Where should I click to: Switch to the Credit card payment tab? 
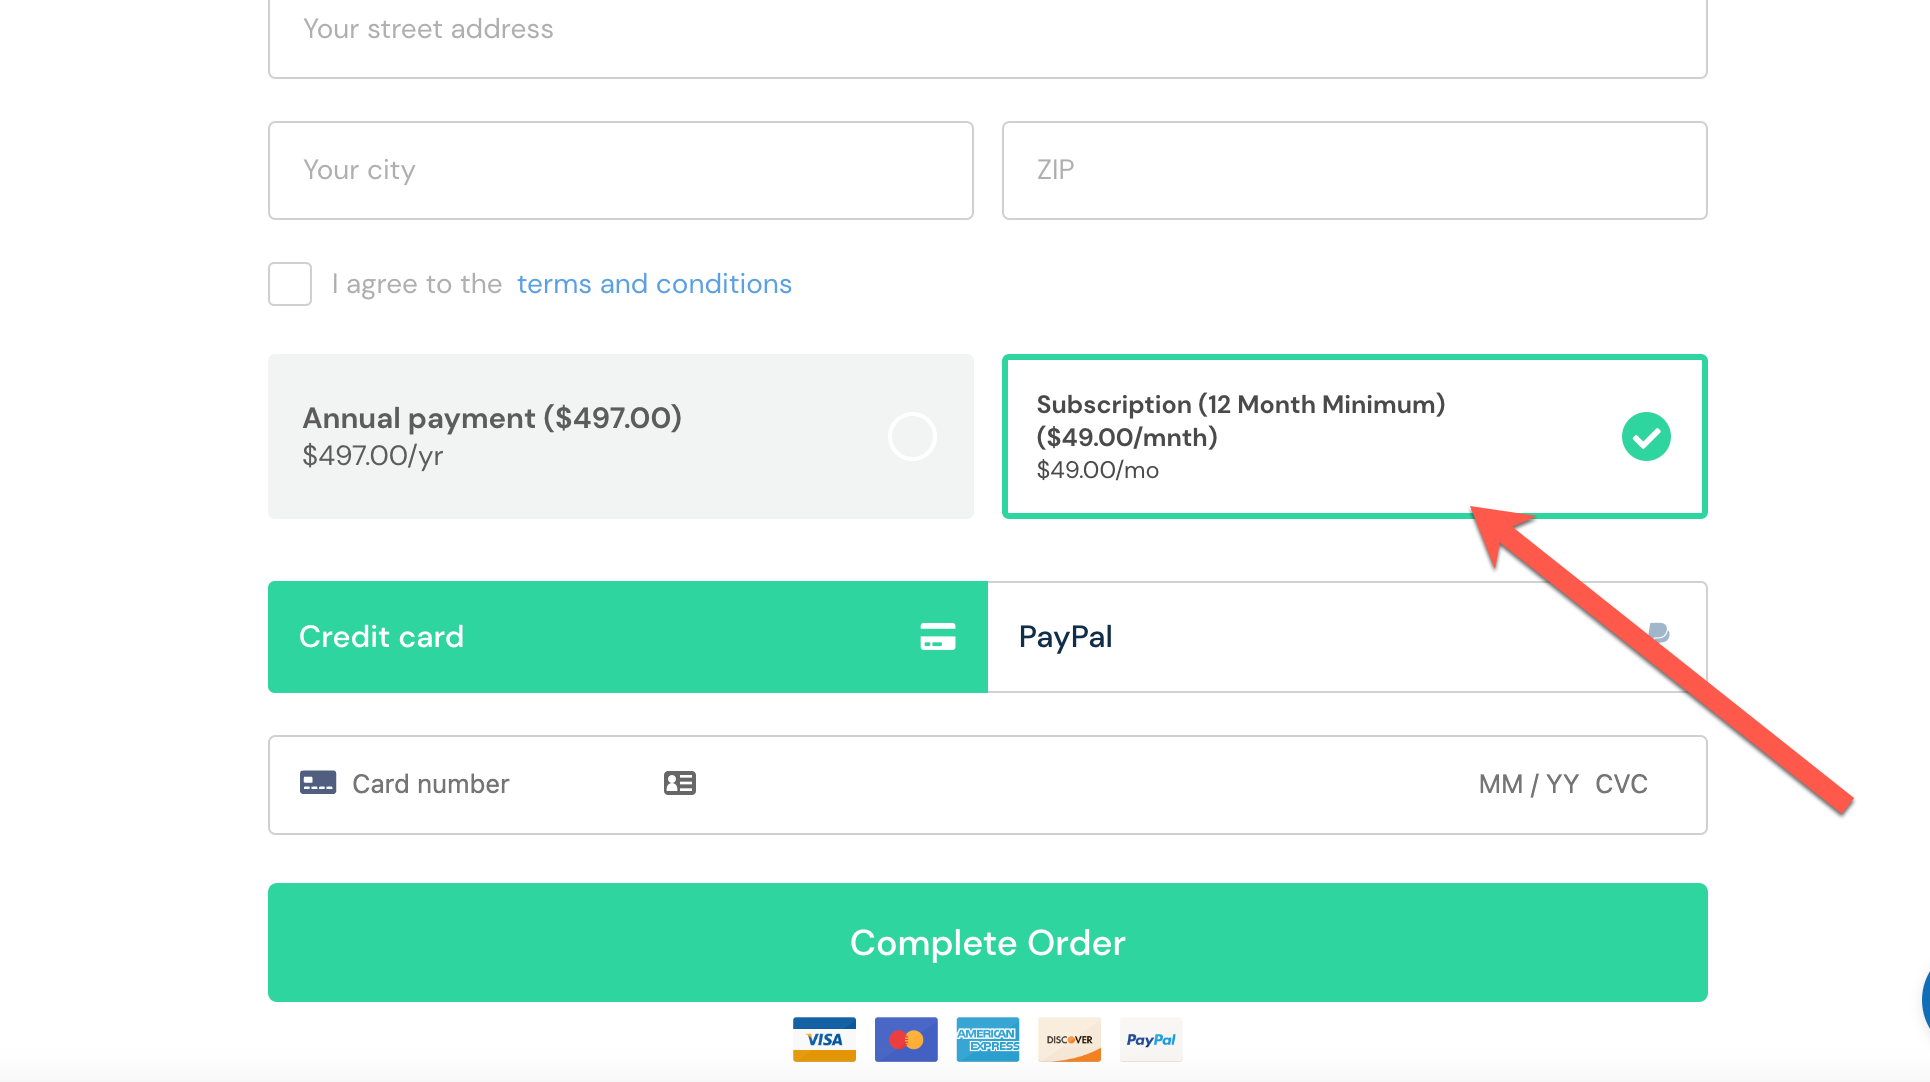click(627, 637)
